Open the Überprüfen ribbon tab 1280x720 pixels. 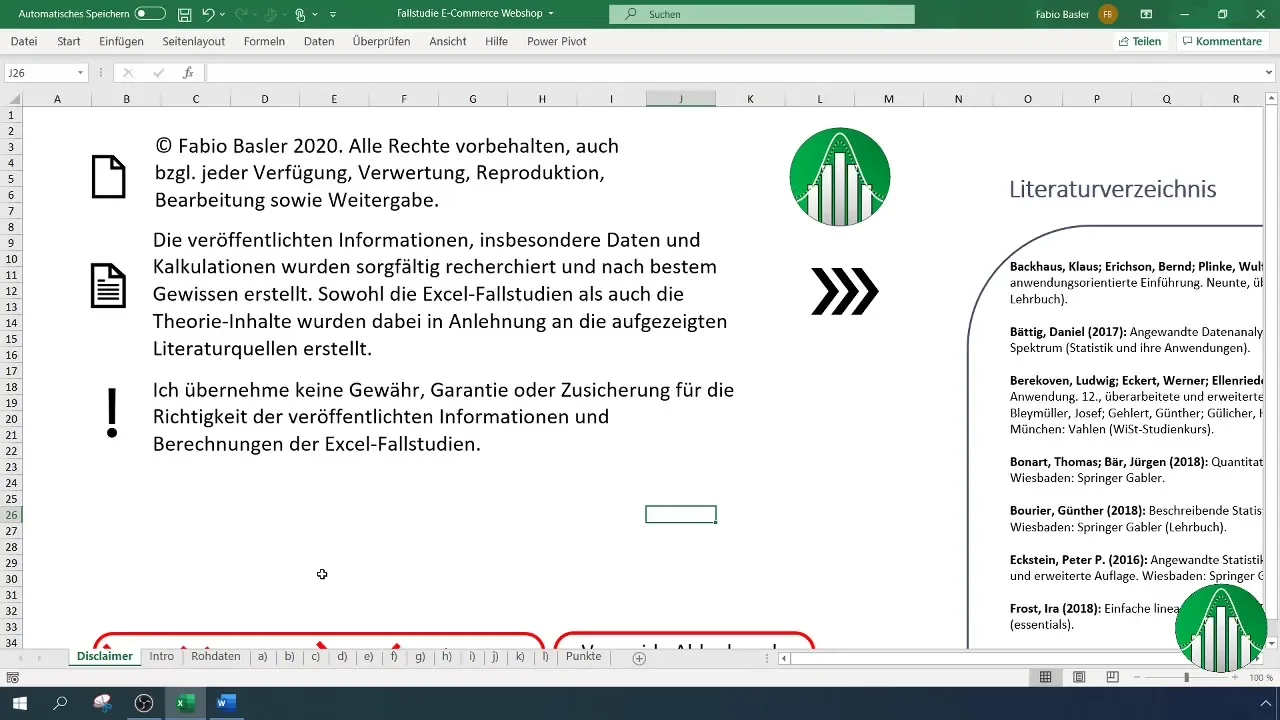pos(381,41)
